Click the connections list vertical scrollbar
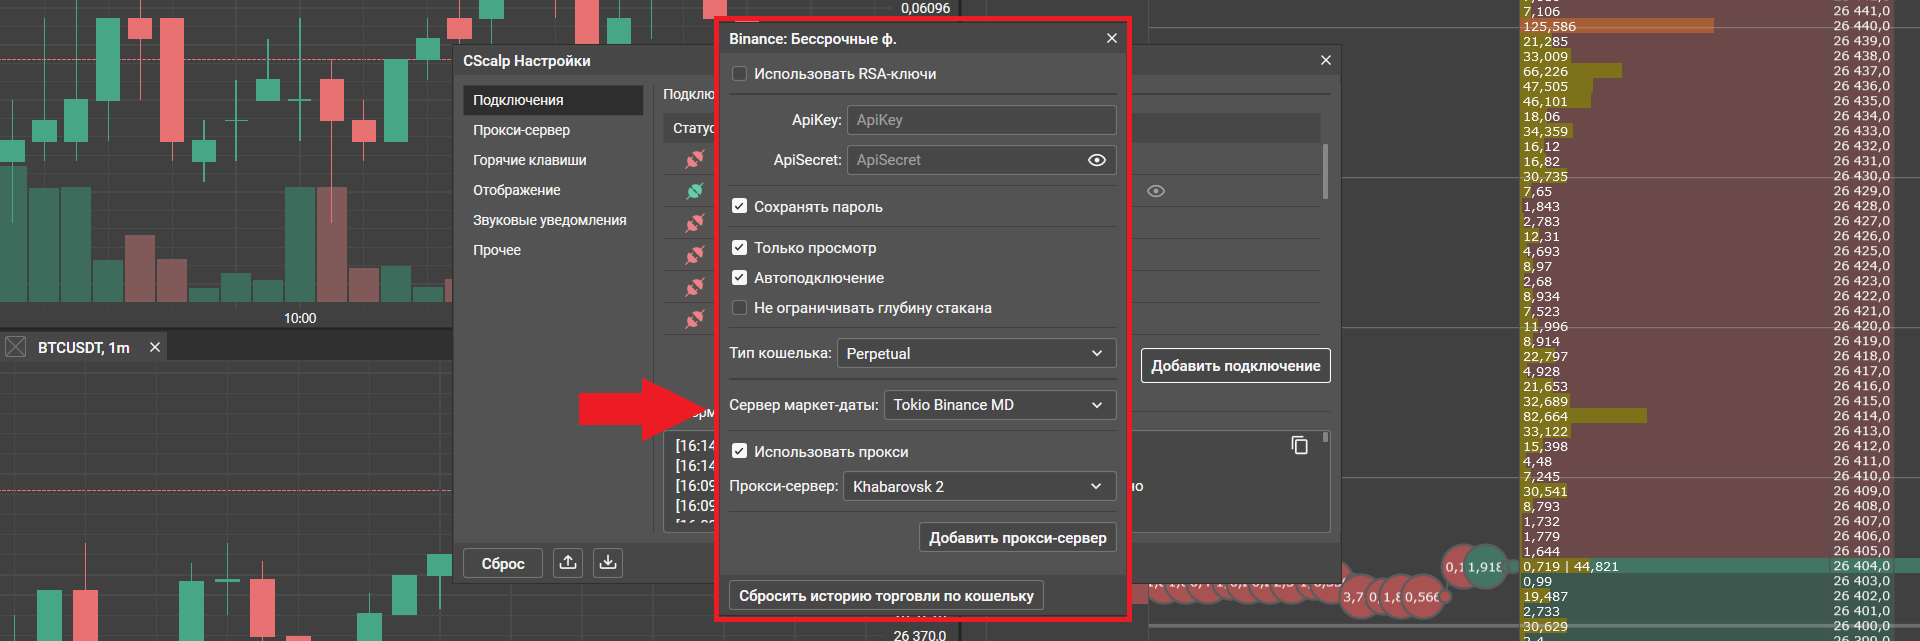The height and width of the screenshot is (641, 1920). coord(1326,172)
